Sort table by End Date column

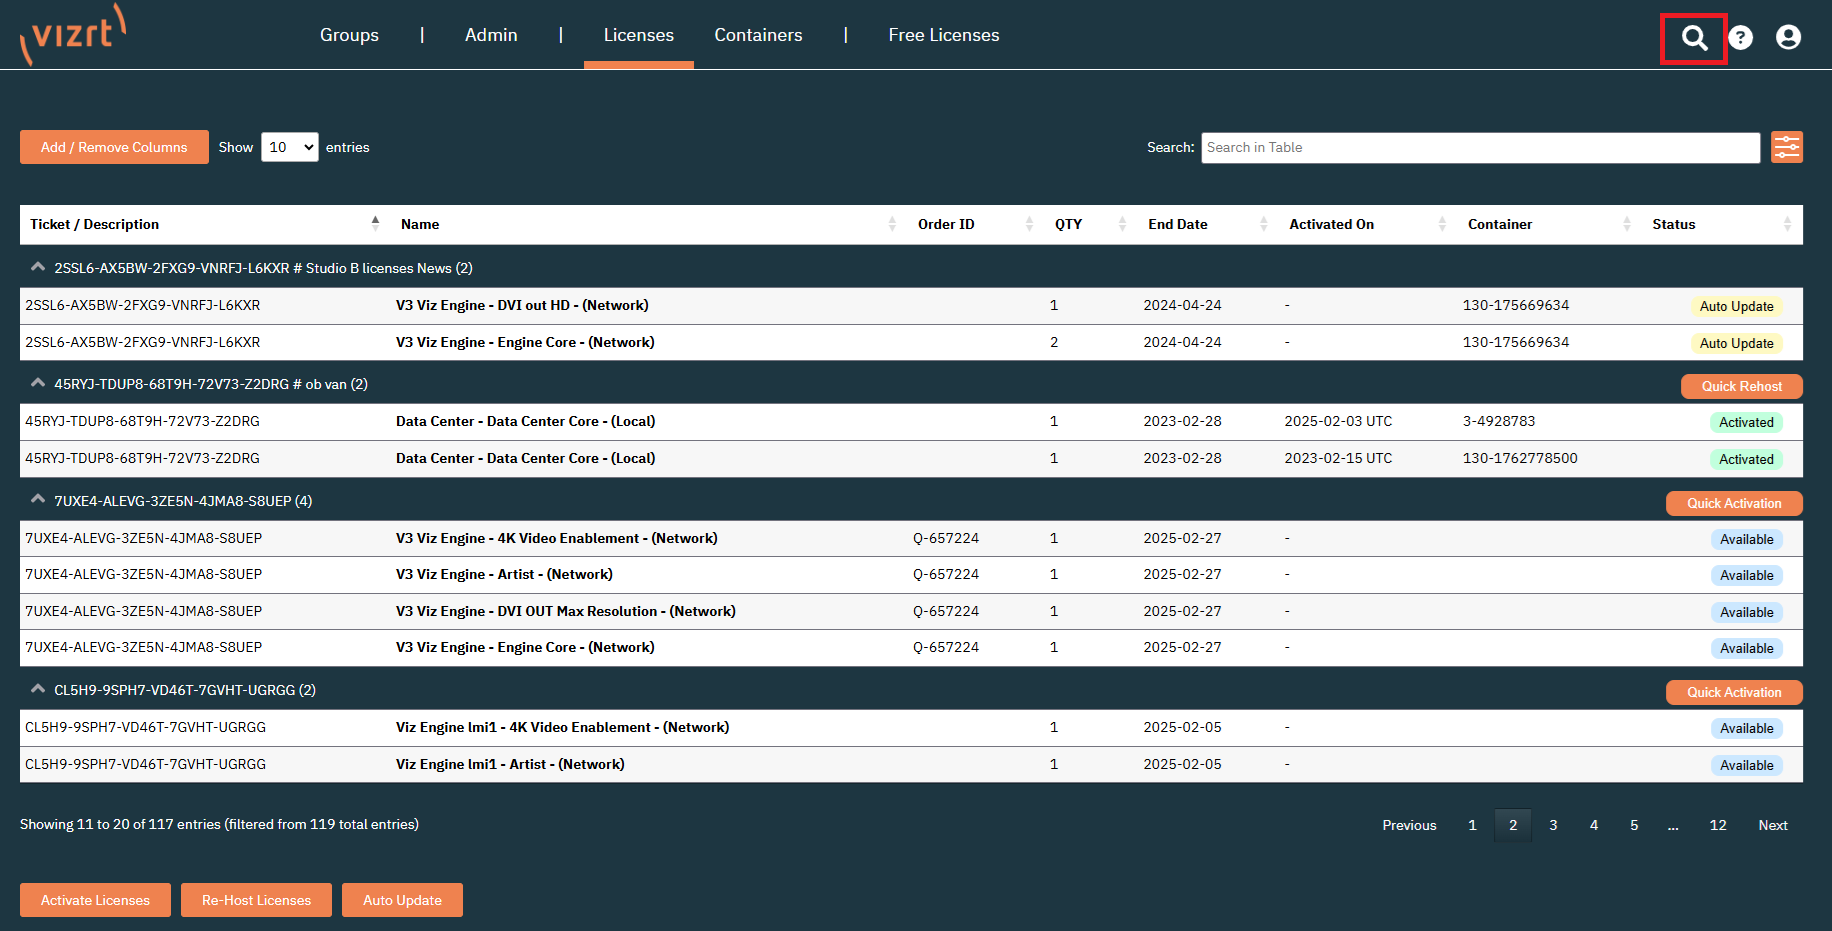point(1208,224)
